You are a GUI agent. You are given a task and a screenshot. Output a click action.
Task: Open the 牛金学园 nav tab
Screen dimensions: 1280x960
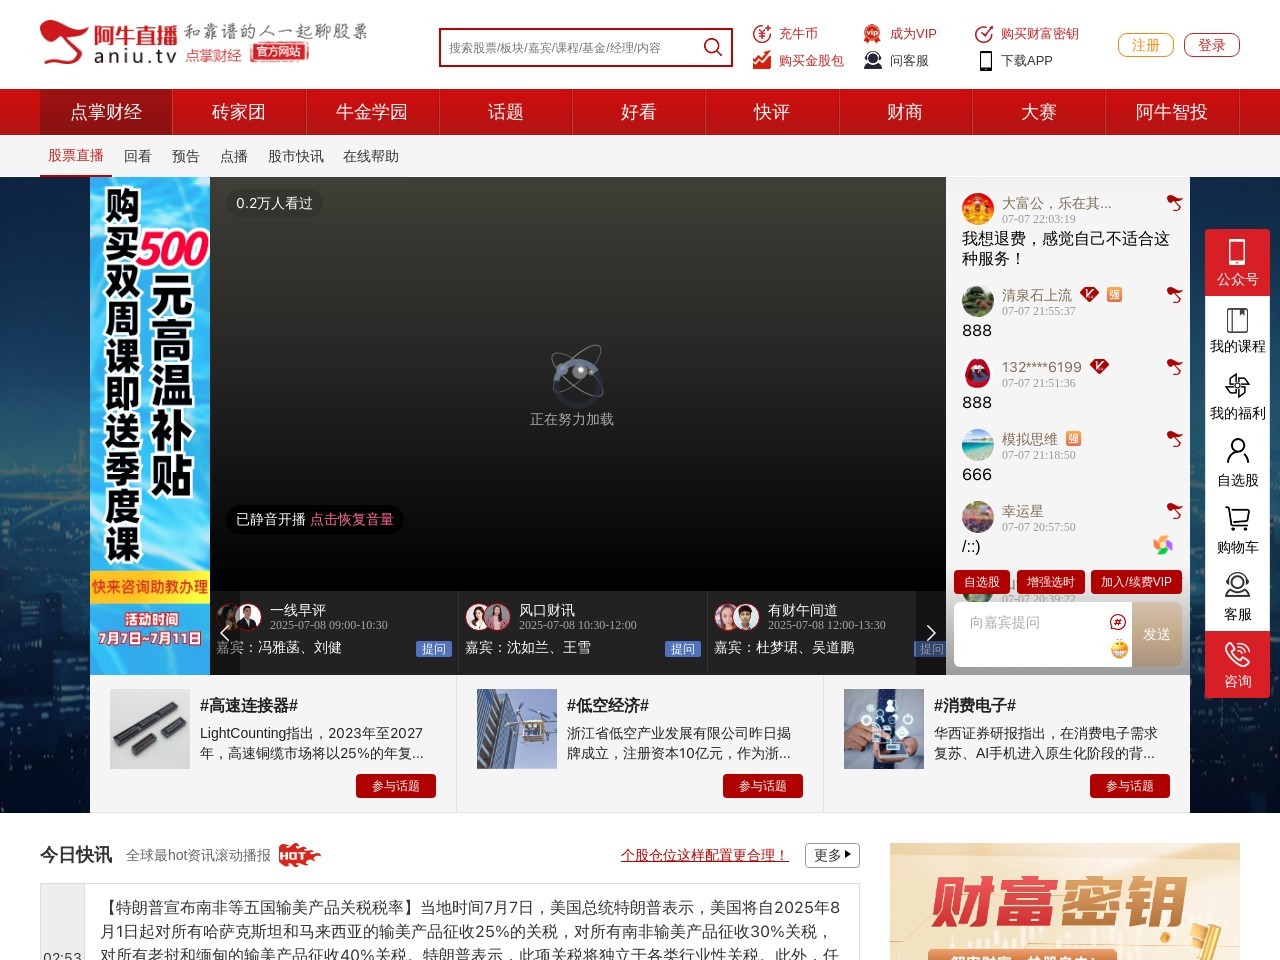(372, 112)
